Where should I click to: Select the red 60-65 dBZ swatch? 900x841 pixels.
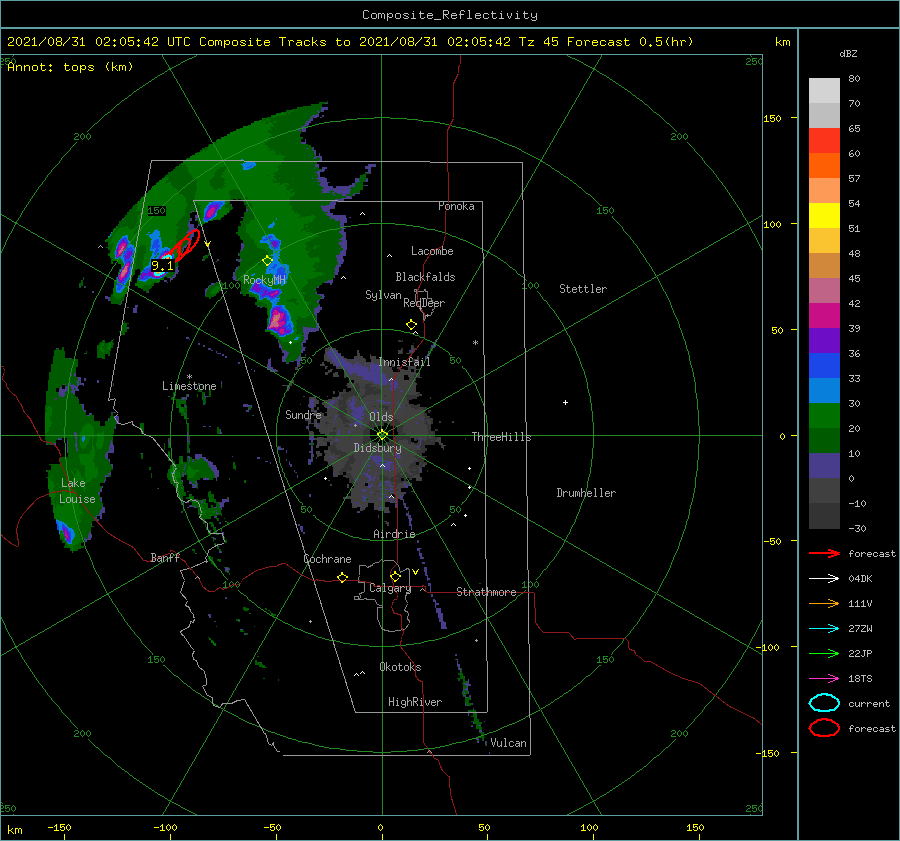(824, 141)
